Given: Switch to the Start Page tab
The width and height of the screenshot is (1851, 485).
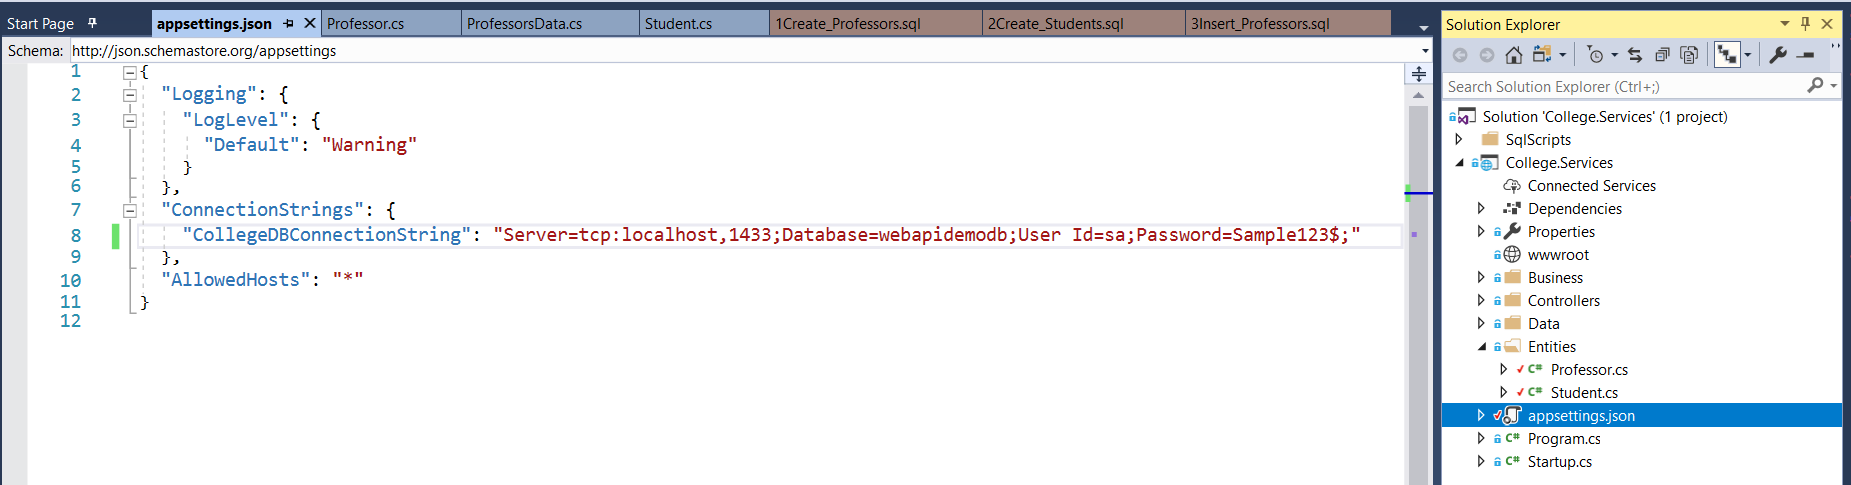Looking at the screenshot, I should [40, 23].
